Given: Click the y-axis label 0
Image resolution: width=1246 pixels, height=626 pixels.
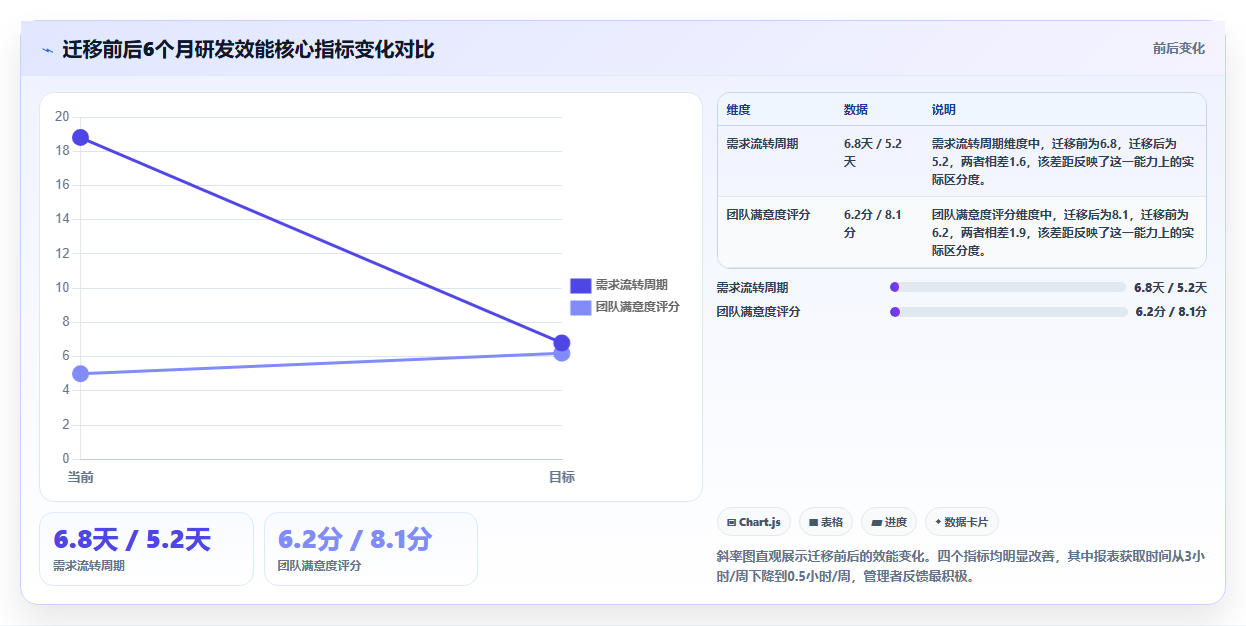Looking at the screenshot, I should click(66, 459).
